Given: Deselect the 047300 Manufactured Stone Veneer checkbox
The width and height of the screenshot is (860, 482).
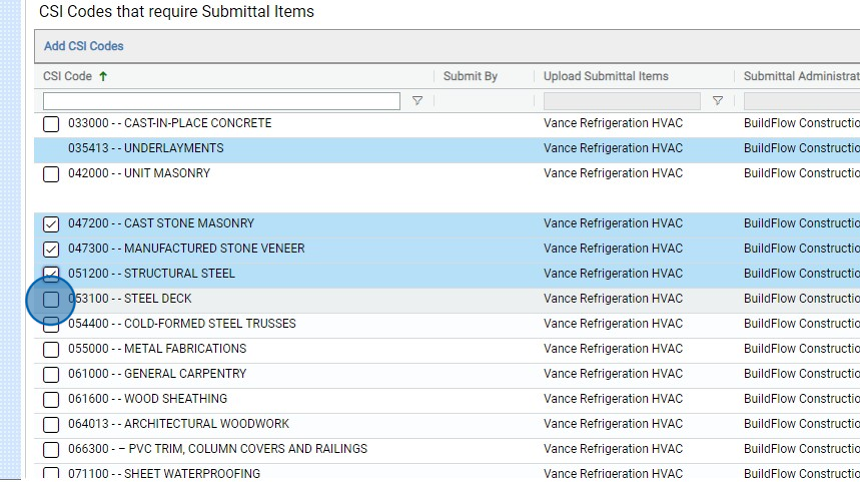Looking at the screenshot, I should tap(51, 249).
